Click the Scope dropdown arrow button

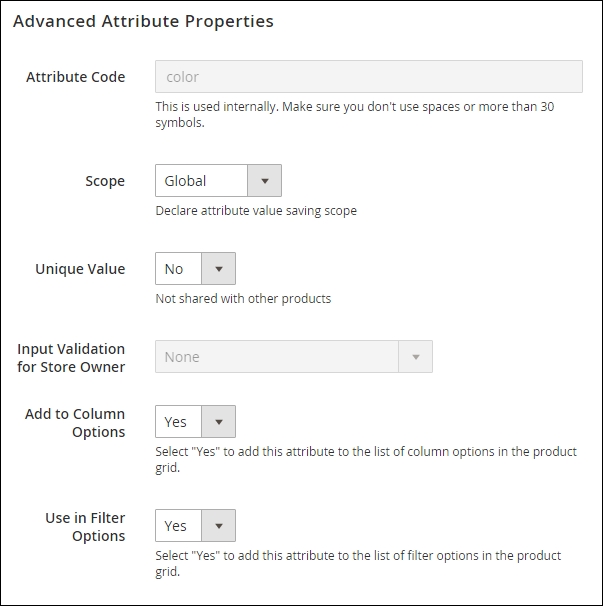[x=265, y=181]
